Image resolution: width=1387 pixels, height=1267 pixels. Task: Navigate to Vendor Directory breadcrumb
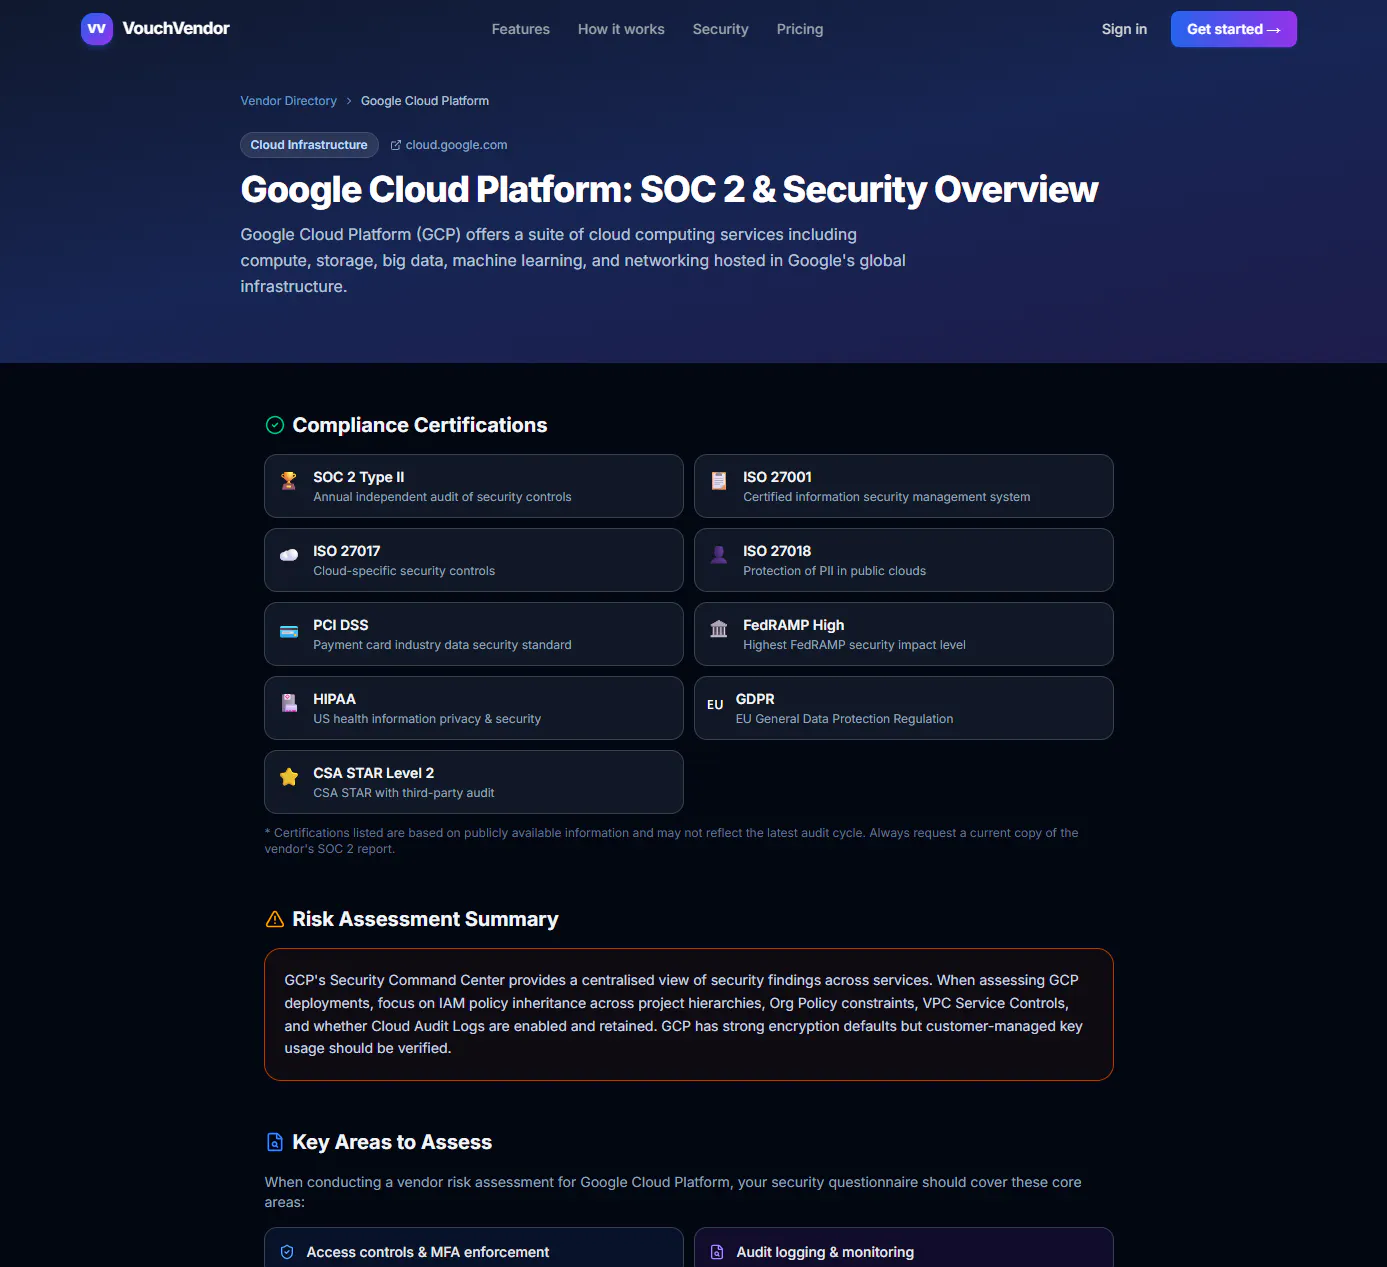click(x=289, y=101)
